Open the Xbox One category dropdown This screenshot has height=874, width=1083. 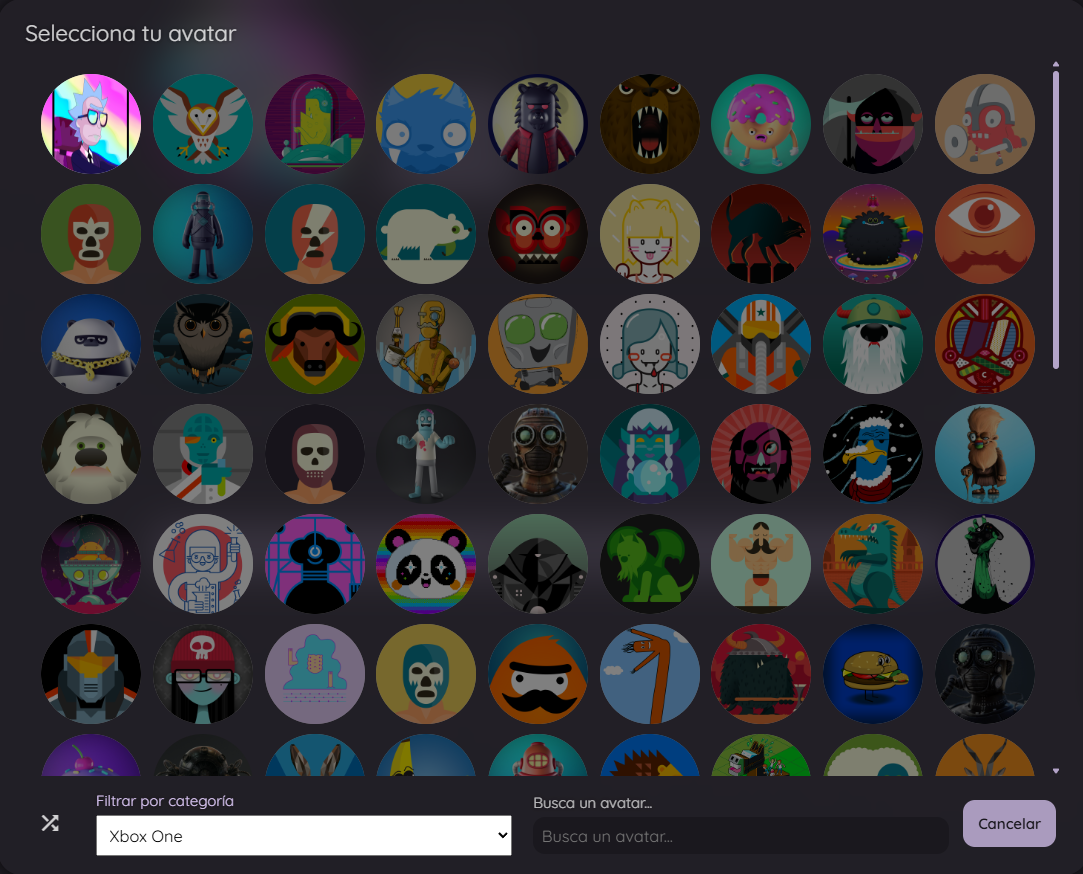tap(303, 836)
